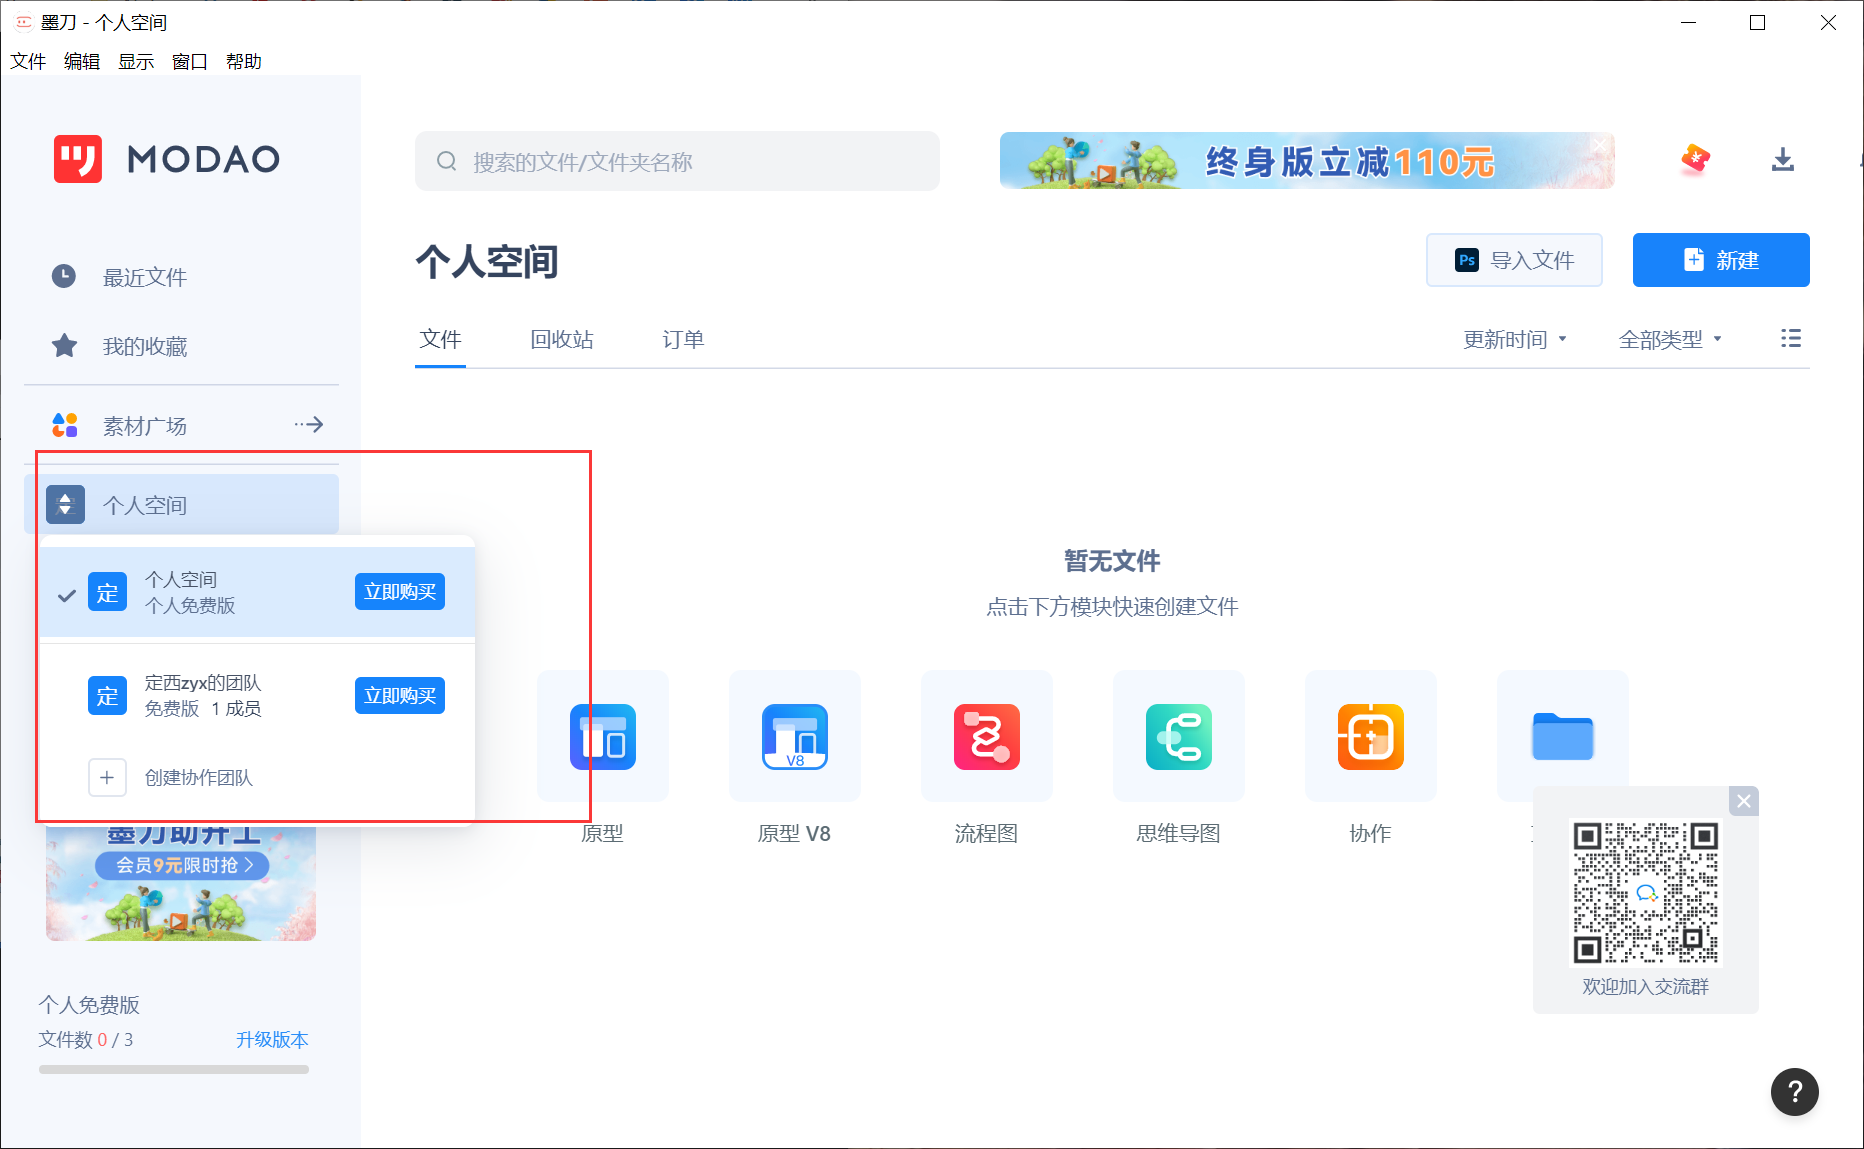
Task: Create a 原型 prototype file
Action: [603, 736]
